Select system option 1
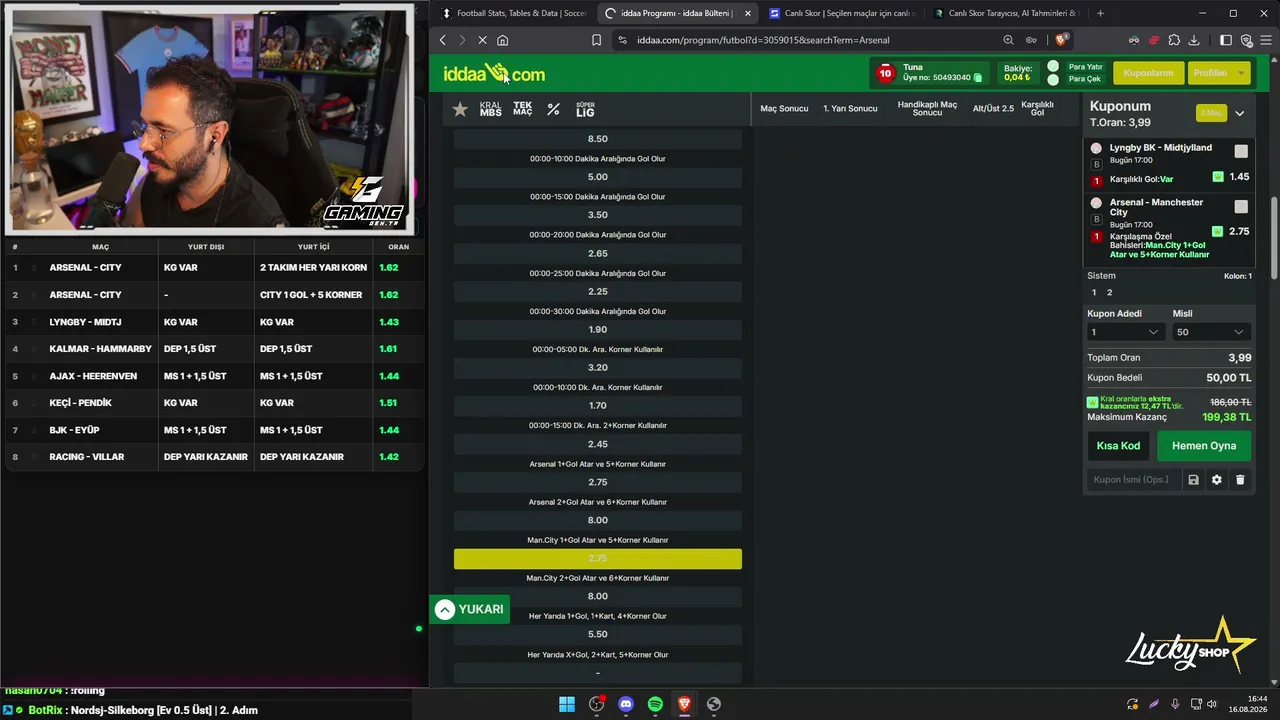Image resolution: width=1280 pixels, height=720 pixels. click(x=1094, y=292)
